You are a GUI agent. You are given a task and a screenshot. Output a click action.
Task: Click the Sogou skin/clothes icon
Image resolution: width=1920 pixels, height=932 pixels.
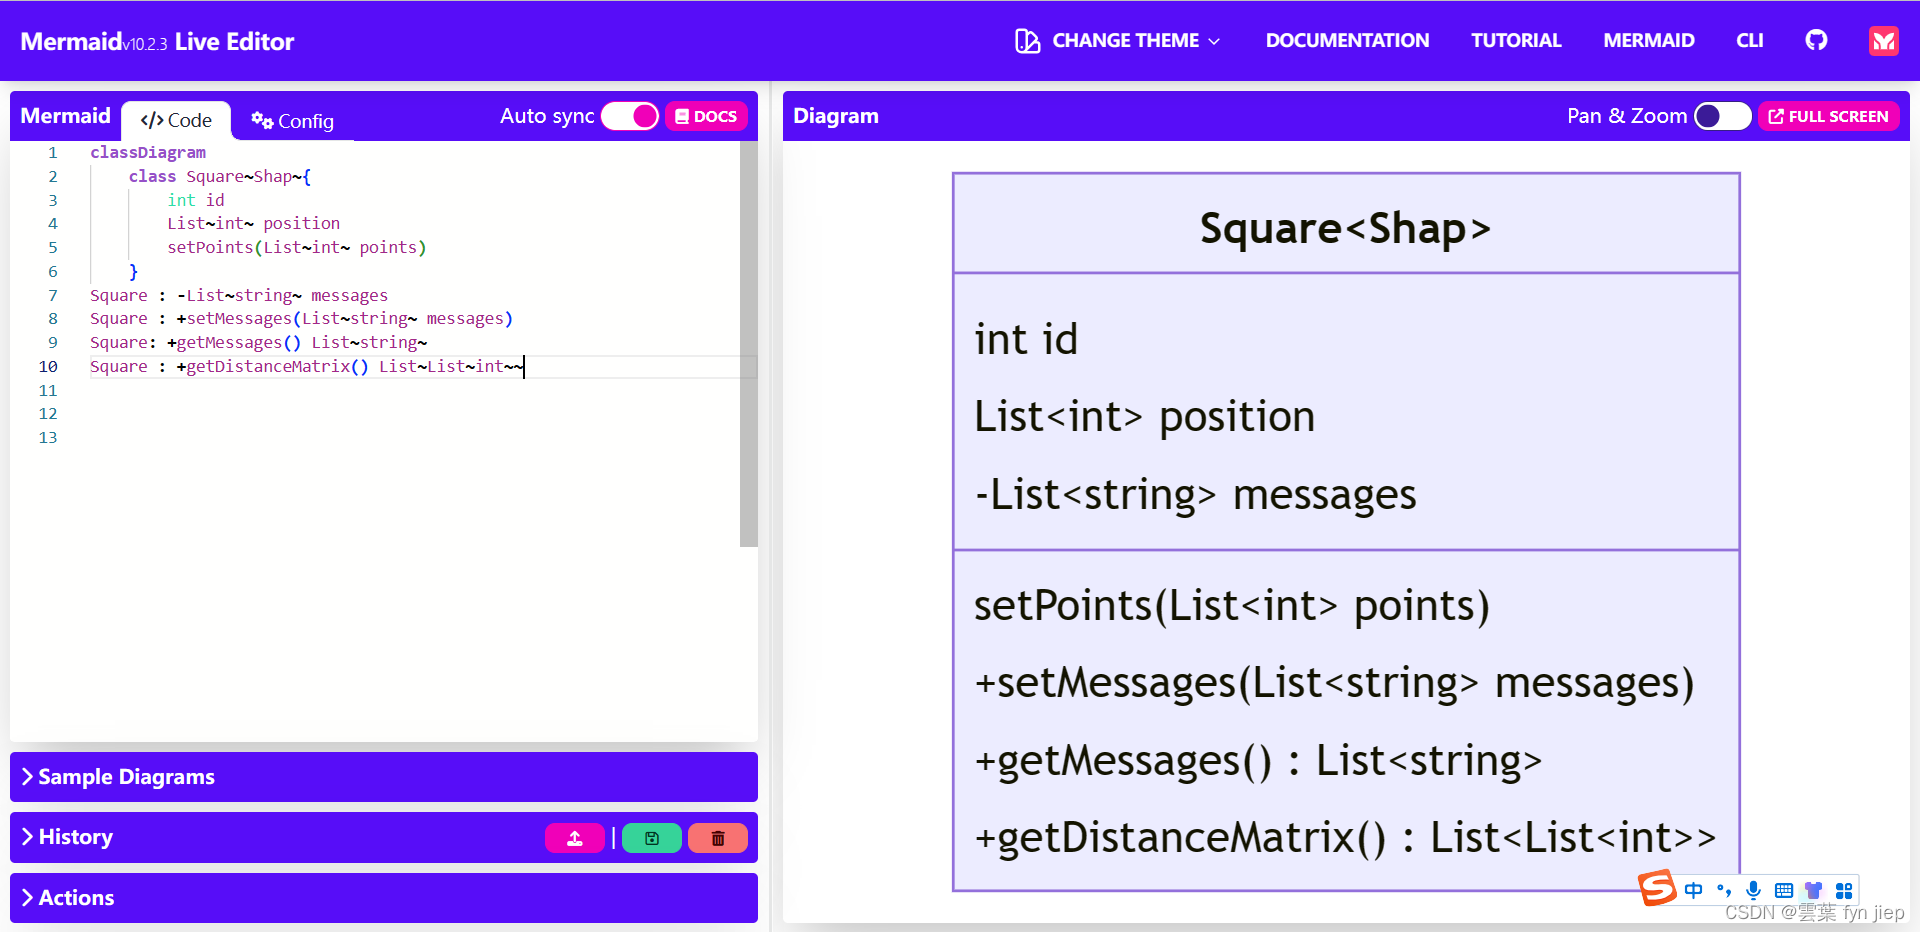1814,890
